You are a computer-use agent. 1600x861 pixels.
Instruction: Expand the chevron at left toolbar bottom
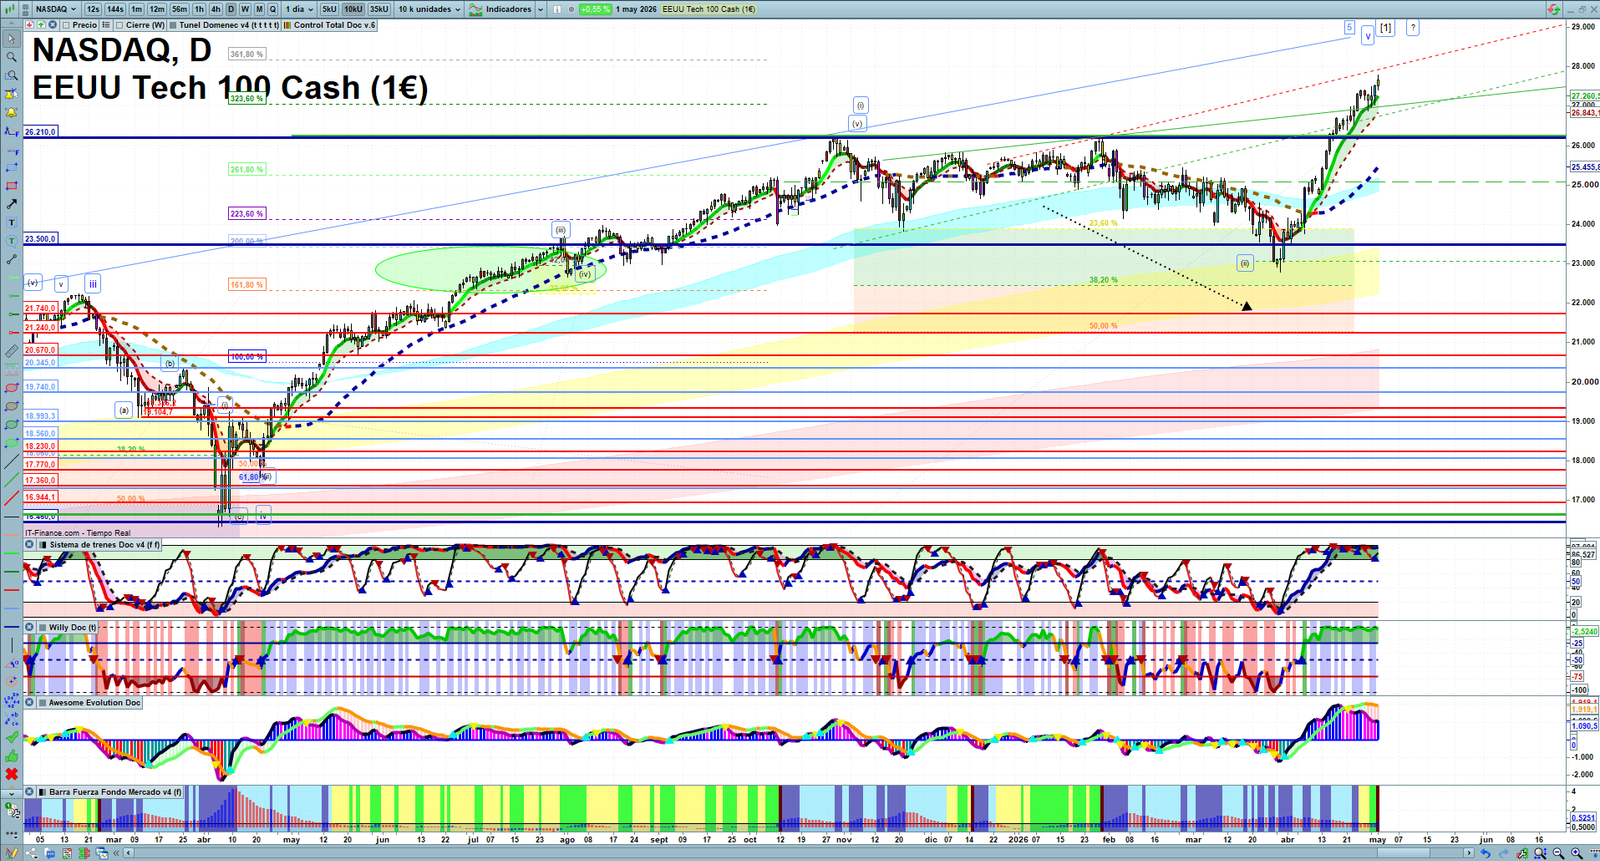(x=11, y=792)
